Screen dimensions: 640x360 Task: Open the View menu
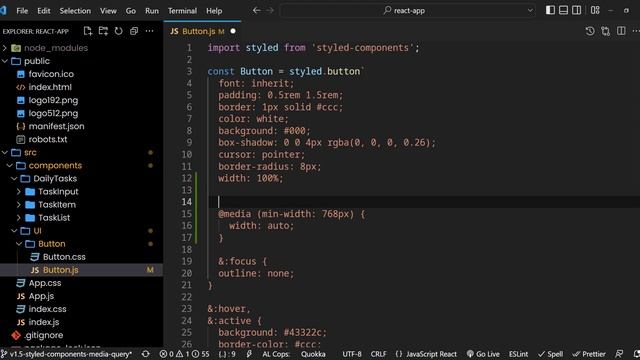pos(108,11)
